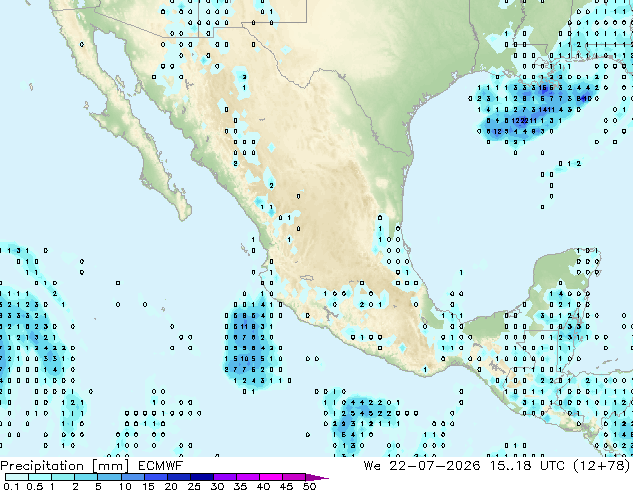Click the "50" legend scale label
This screenshot has height=490, width=634.
309,486
